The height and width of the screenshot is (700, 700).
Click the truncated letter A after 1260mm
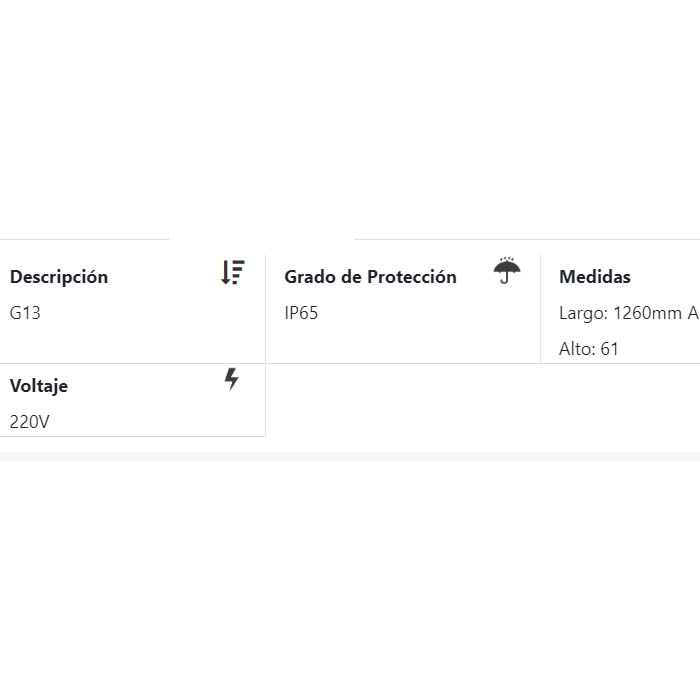[x=692, y=313]
